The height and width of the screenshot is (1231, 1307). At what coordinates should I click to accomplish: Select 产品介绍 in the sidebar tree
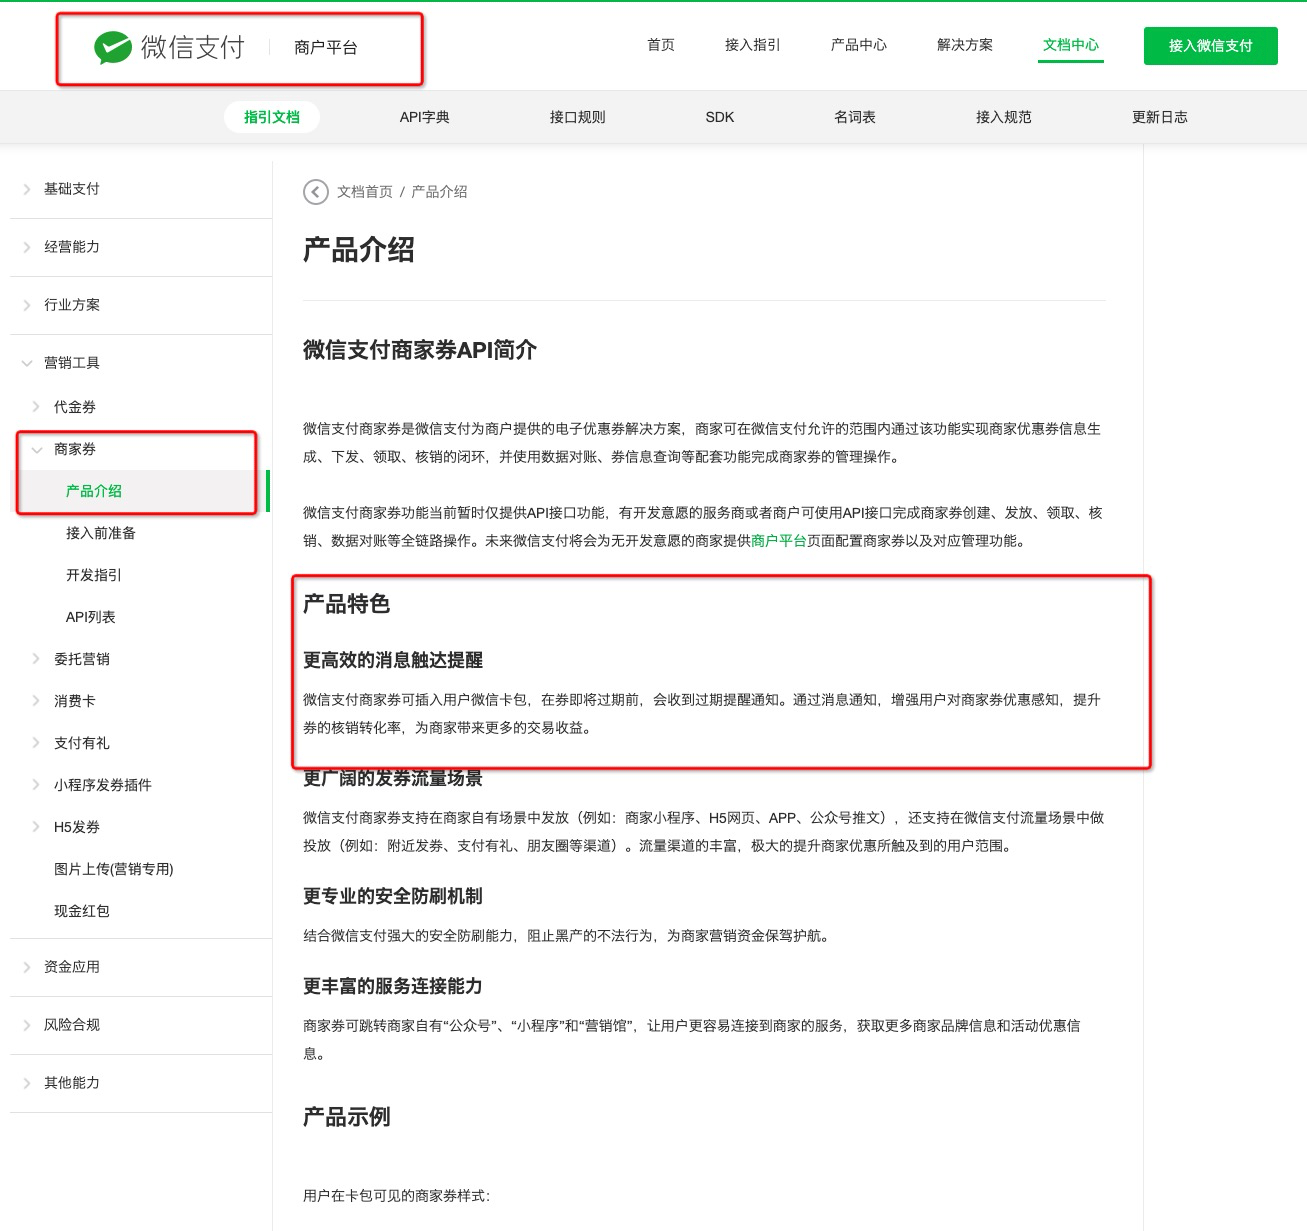pyautogui.click(x=94, y=491)
